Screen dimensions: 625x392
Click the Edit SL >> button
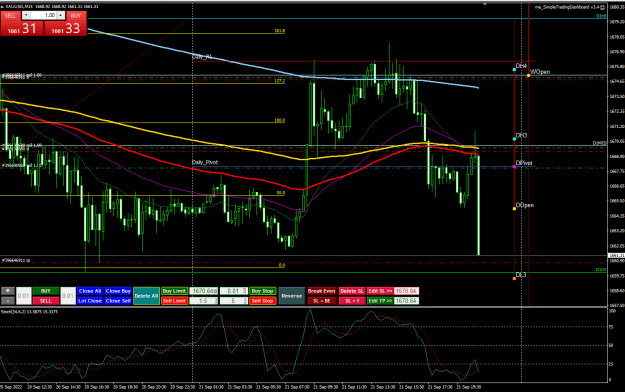380,291
